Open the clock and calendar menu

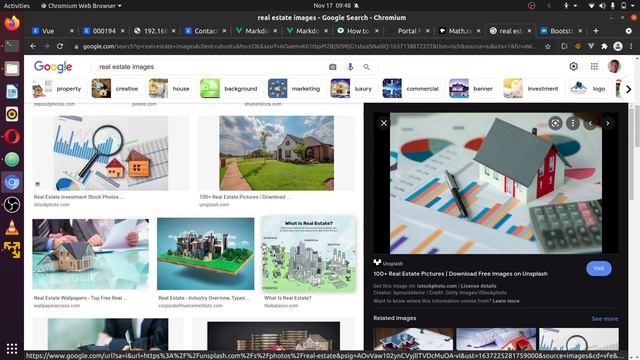tap(332, 6)
